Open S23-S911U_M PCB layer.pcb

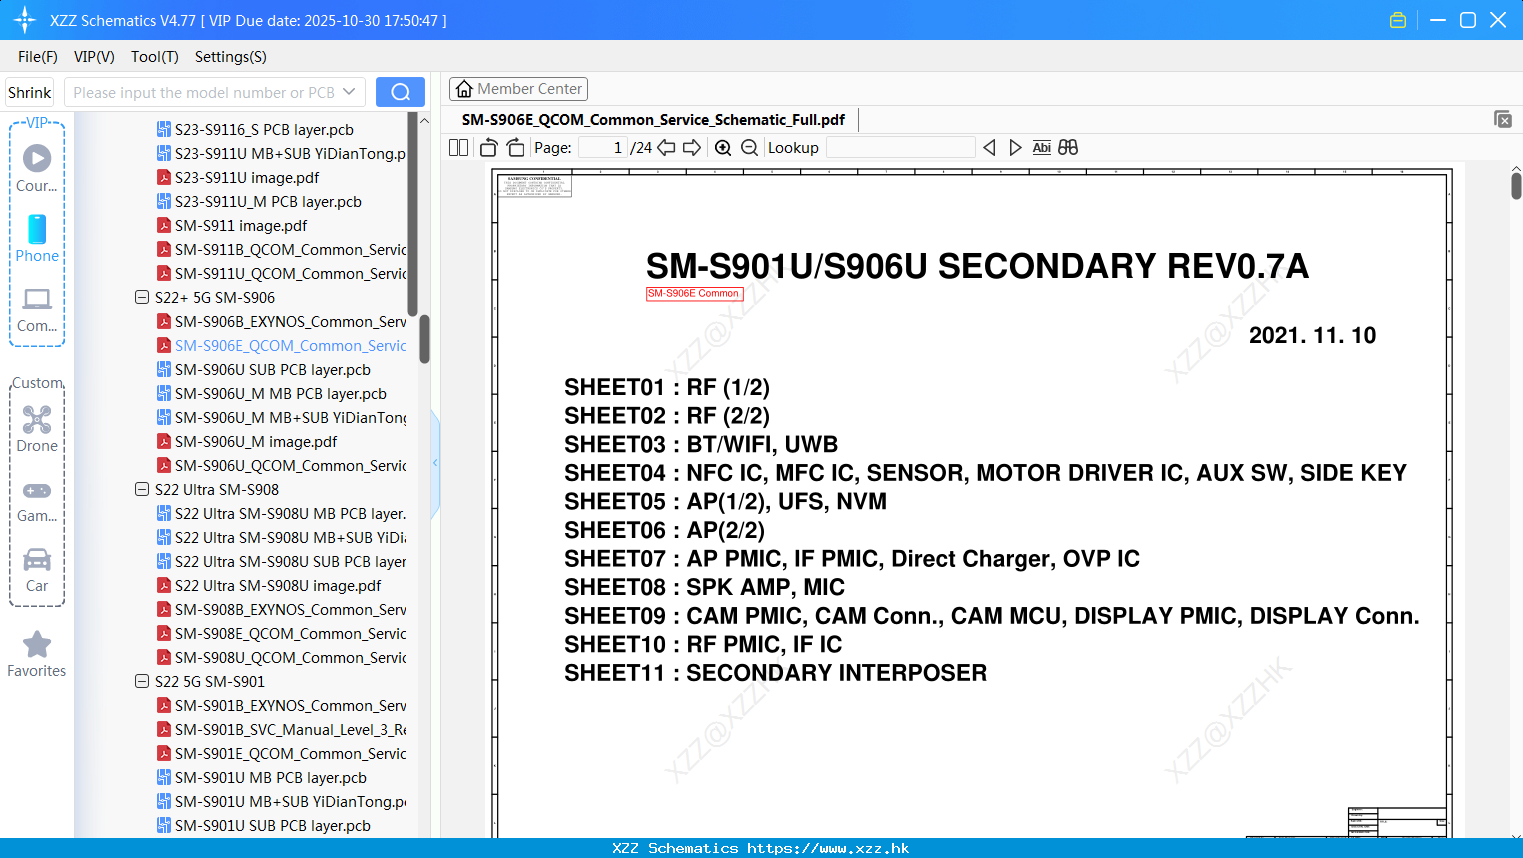pos(259,201)
